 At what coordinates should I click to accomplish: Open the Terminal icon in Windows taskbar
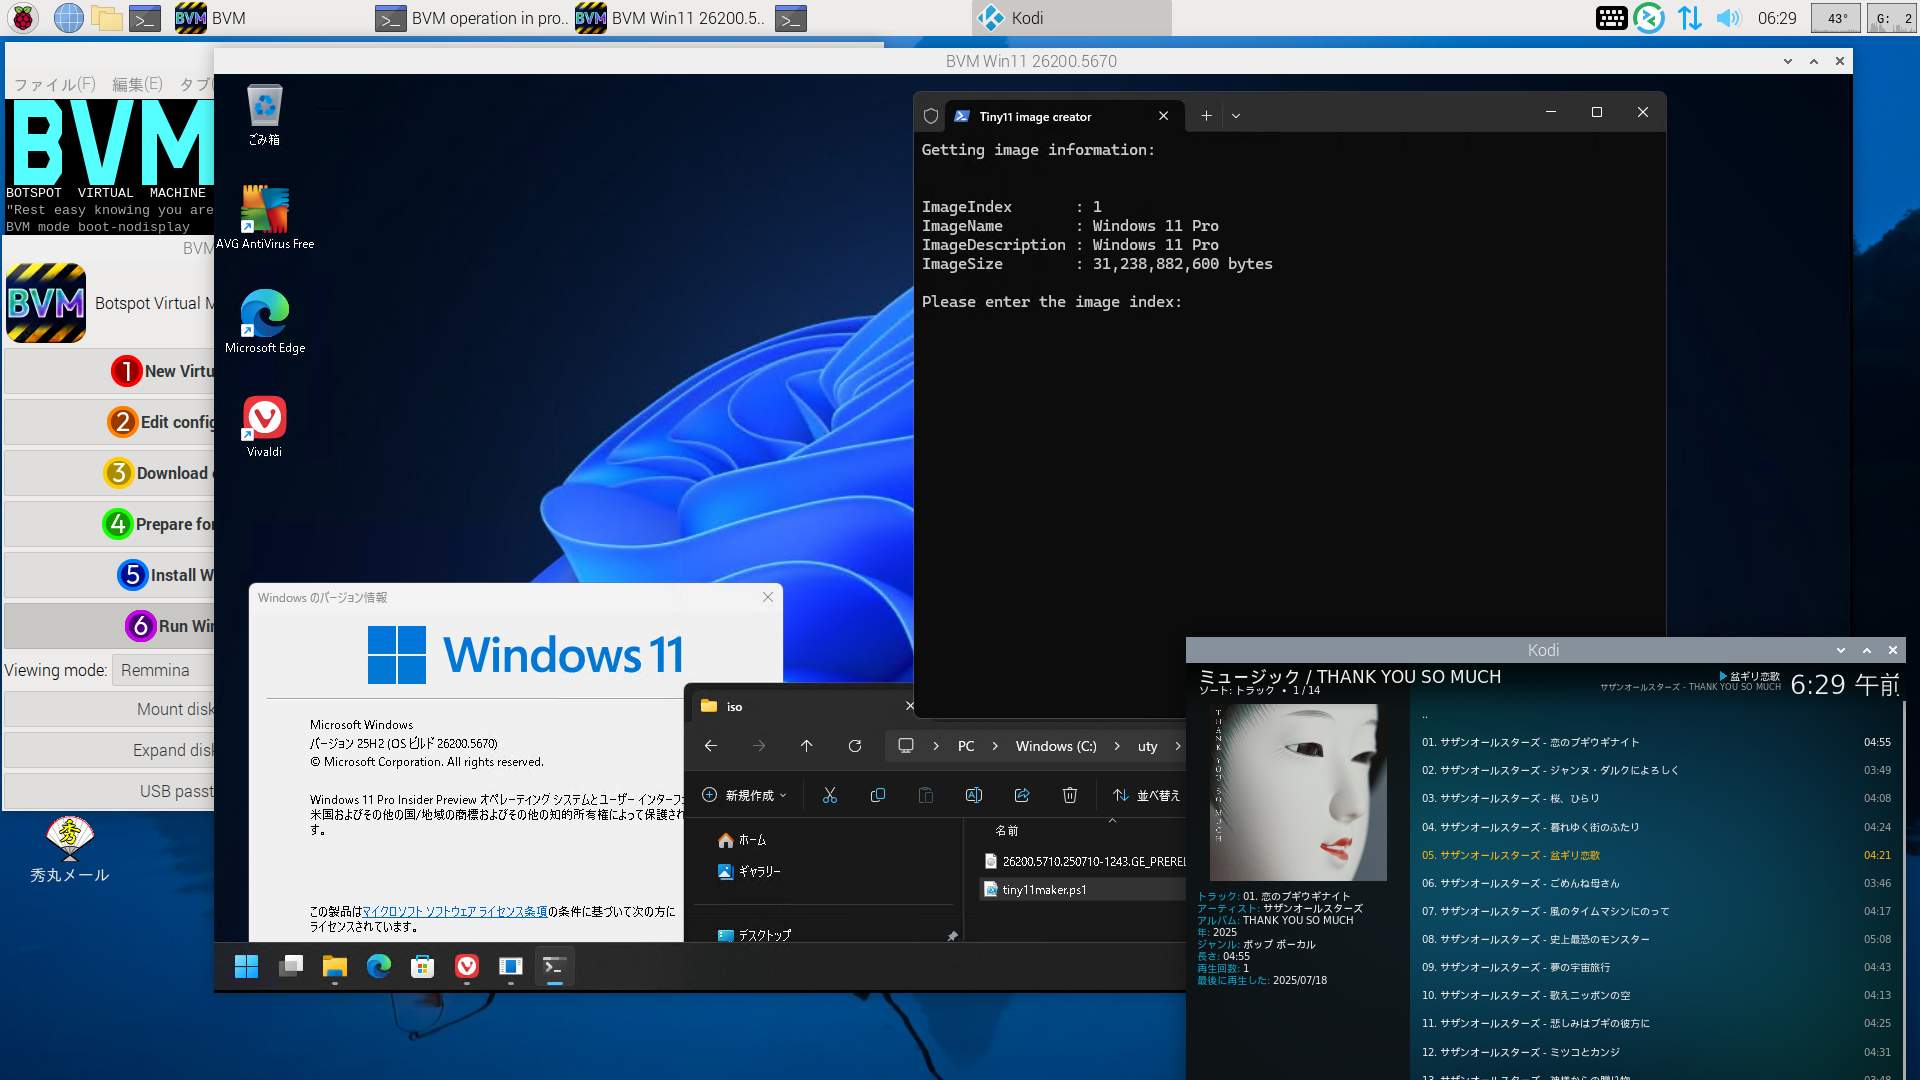click(x=554, y=966)
